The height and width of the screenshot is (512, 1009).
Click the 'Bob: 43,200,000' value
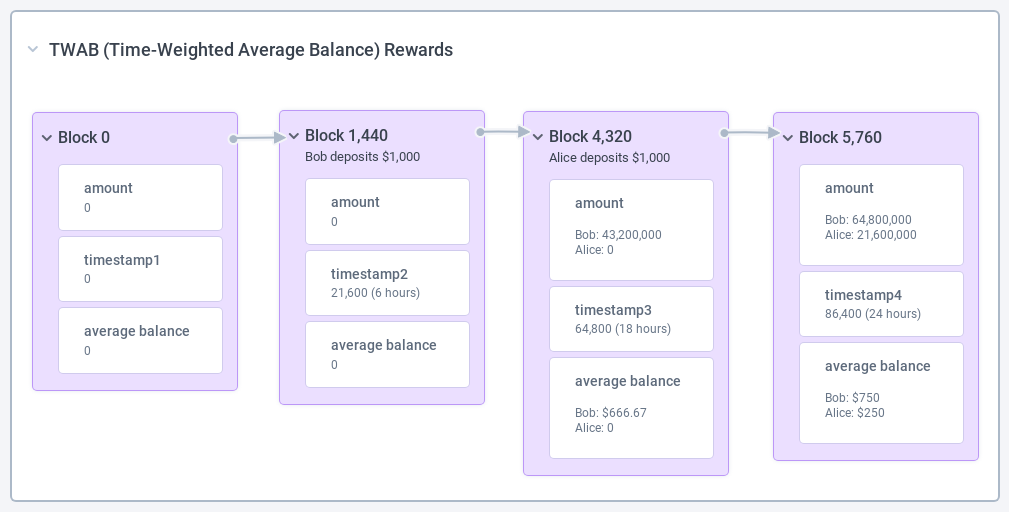point(618,235)
